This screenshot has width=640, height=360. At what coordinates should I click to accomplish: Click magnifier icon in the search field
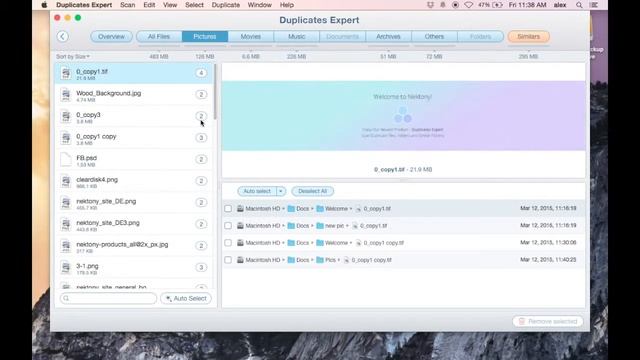click(67, 298)
